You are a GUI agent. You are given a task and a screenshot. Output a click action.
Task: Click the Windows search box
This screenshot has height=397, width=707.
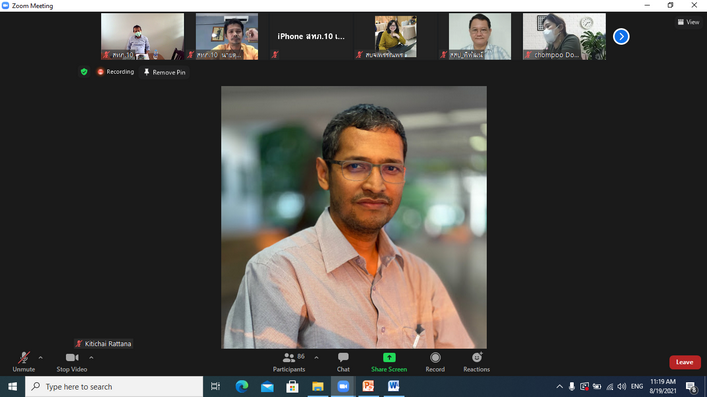(x=114, y=387)
